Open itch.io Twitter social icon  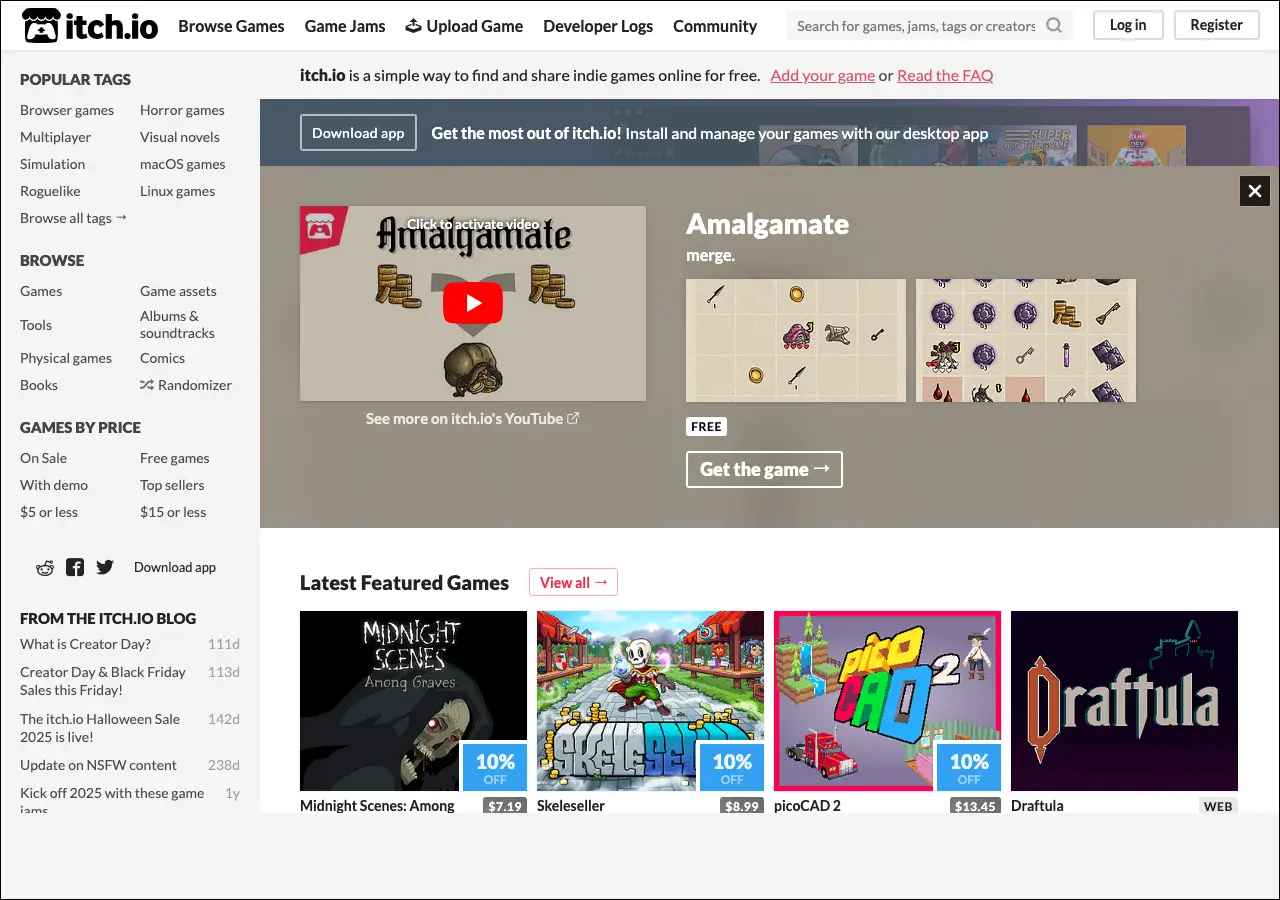[105, 568]
